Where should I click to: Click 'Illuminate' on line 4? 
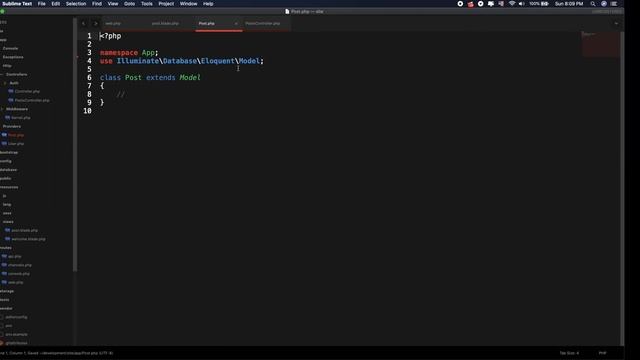click(x=138, y=61)
